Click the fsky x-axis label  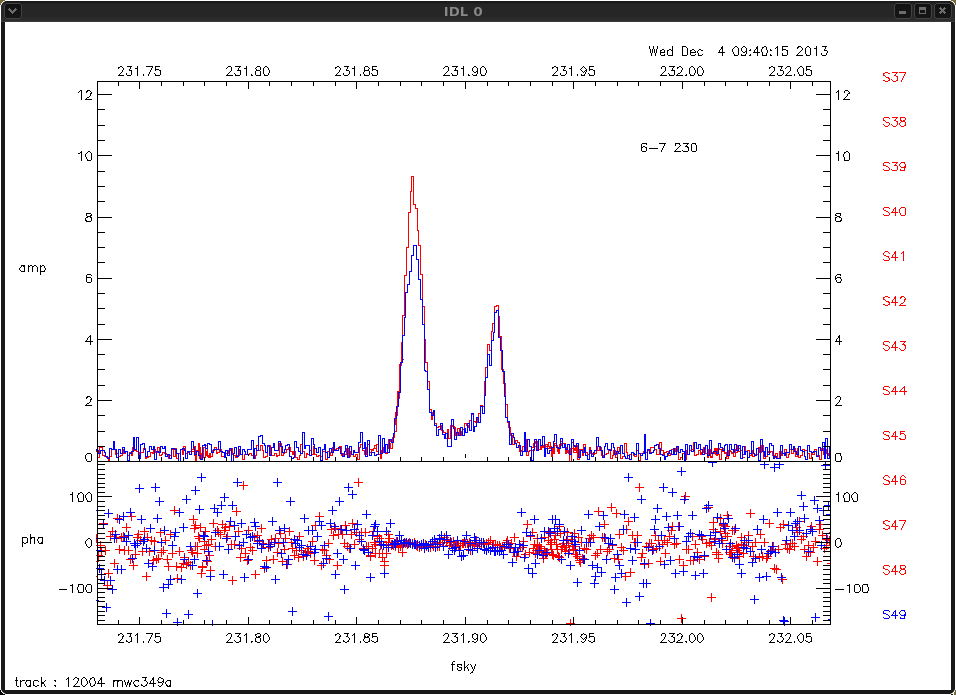[x=464, y=664]
